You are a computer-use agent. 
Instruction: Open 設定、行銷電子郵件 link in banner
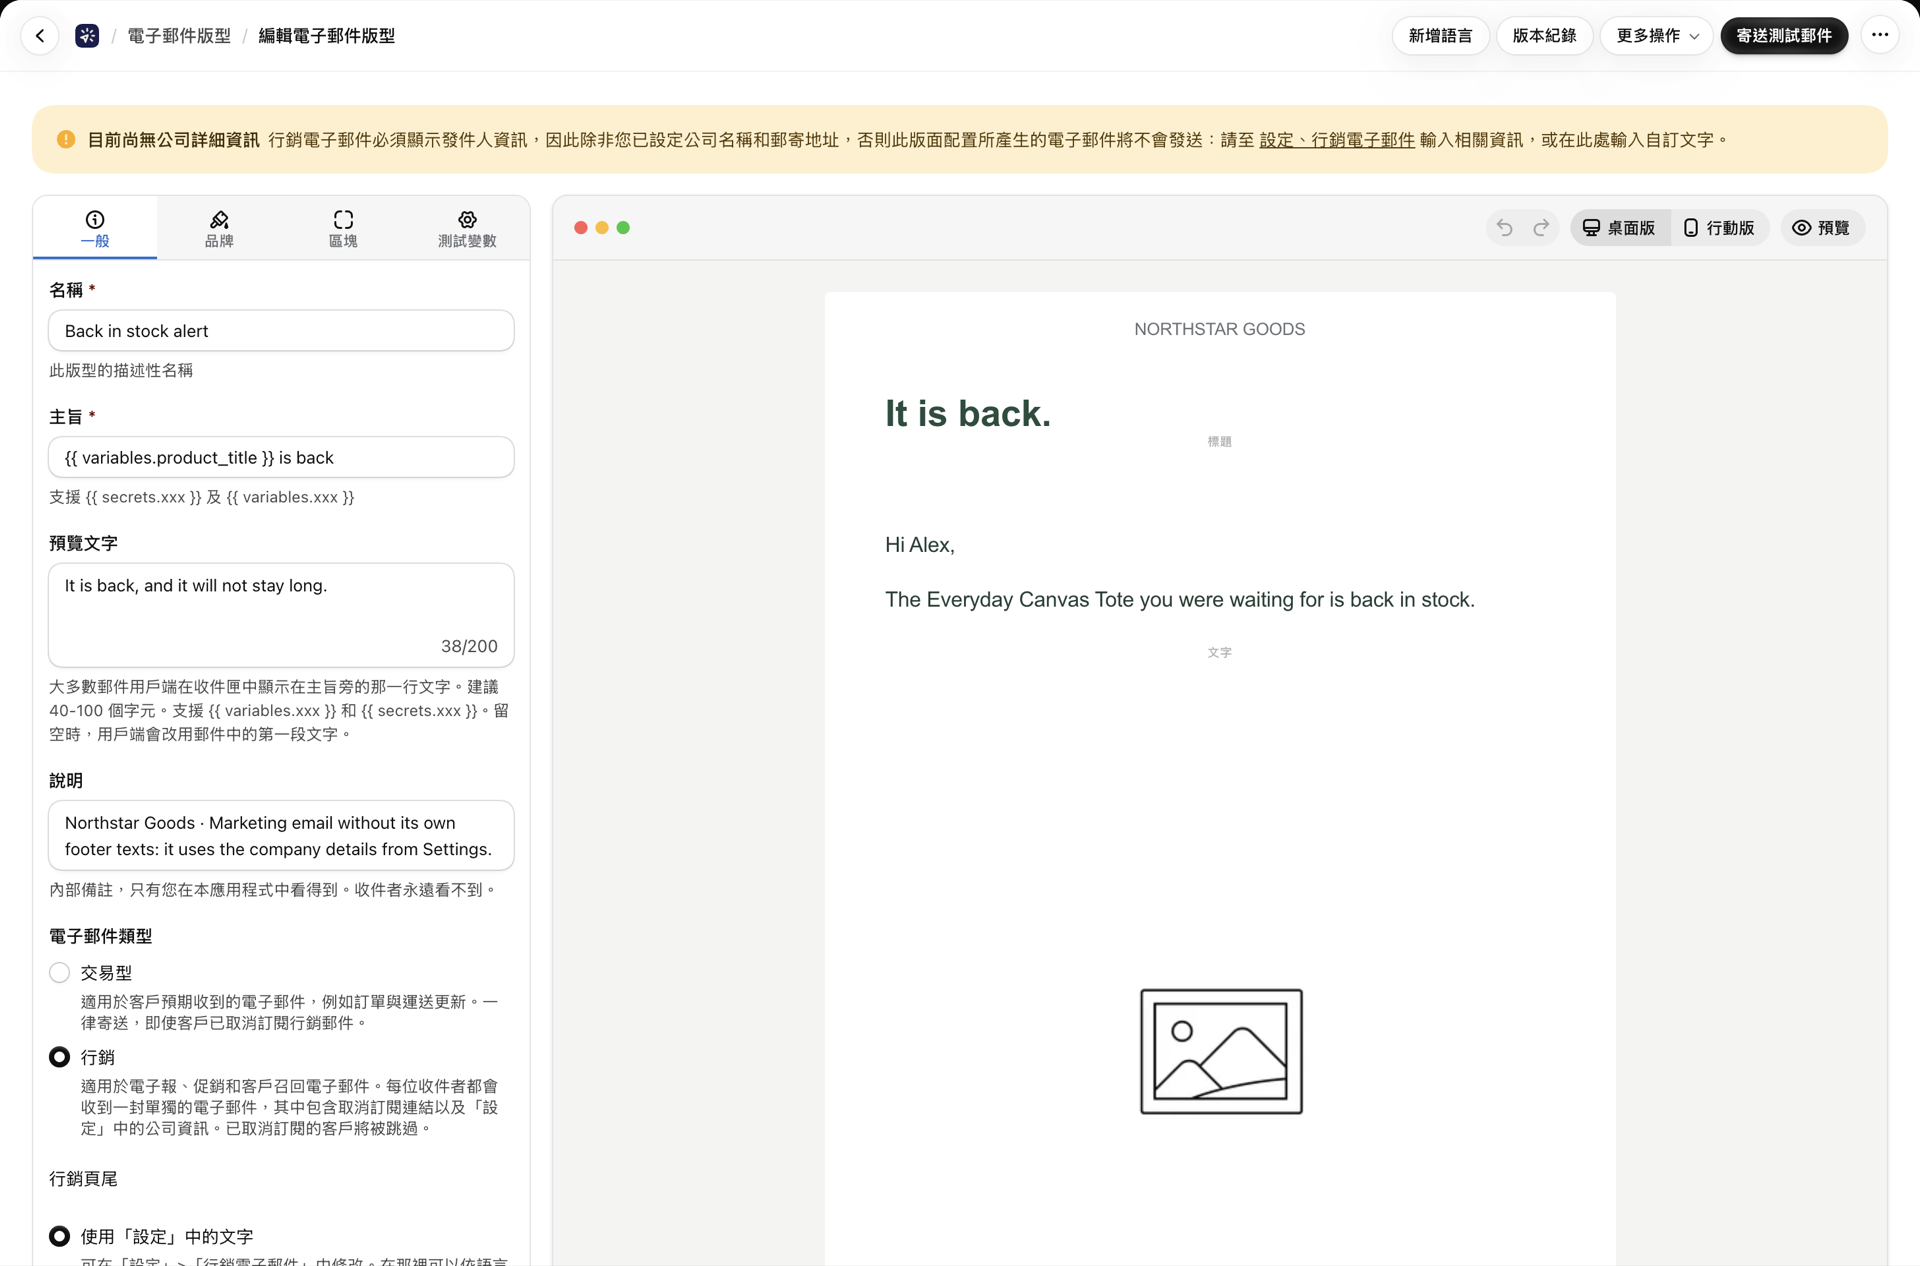pyautogui.click(x=1336, y=140)
